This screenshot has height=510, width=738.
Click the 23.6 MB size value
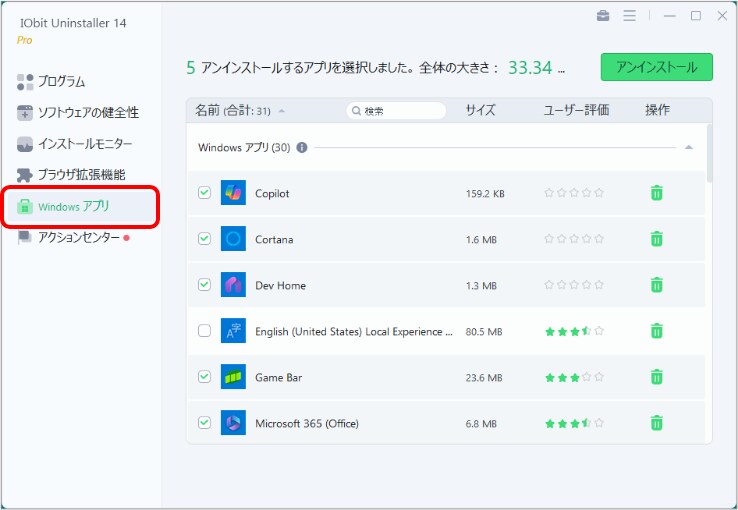[484, 378]
